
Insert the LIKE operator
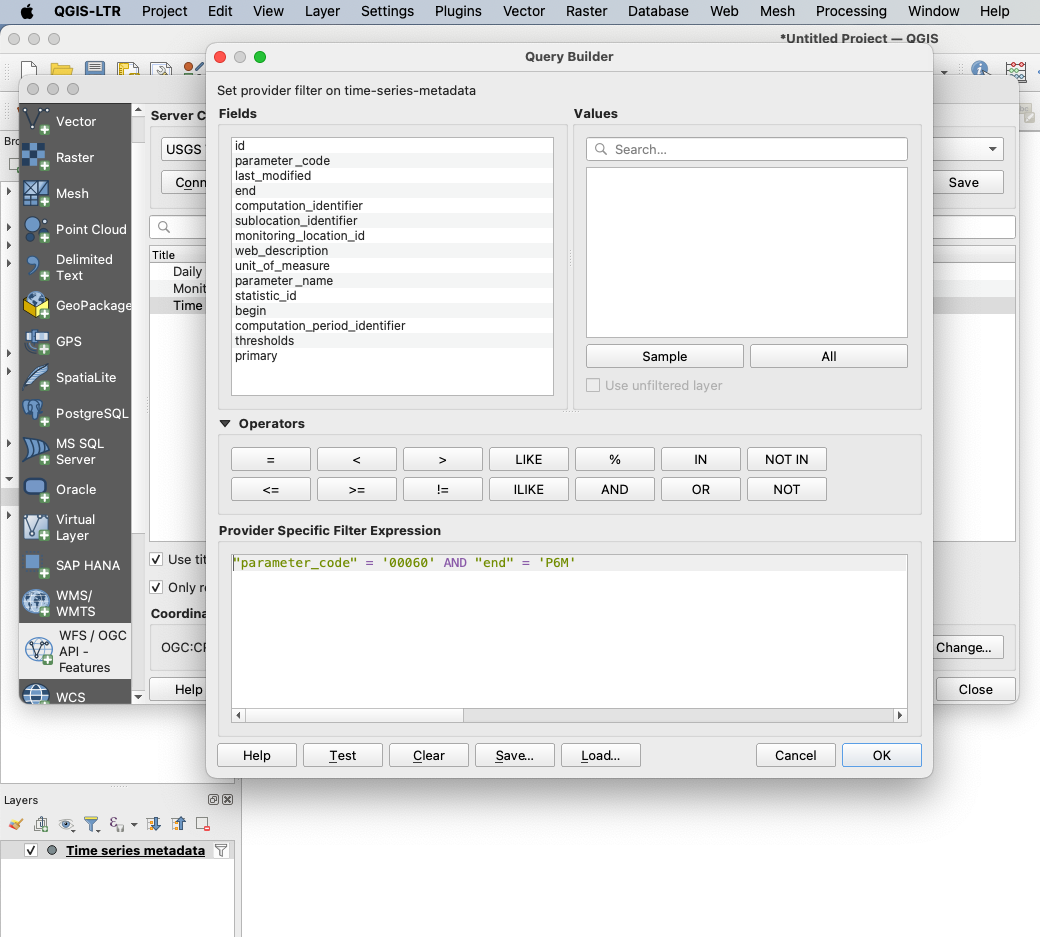point(529,459)
